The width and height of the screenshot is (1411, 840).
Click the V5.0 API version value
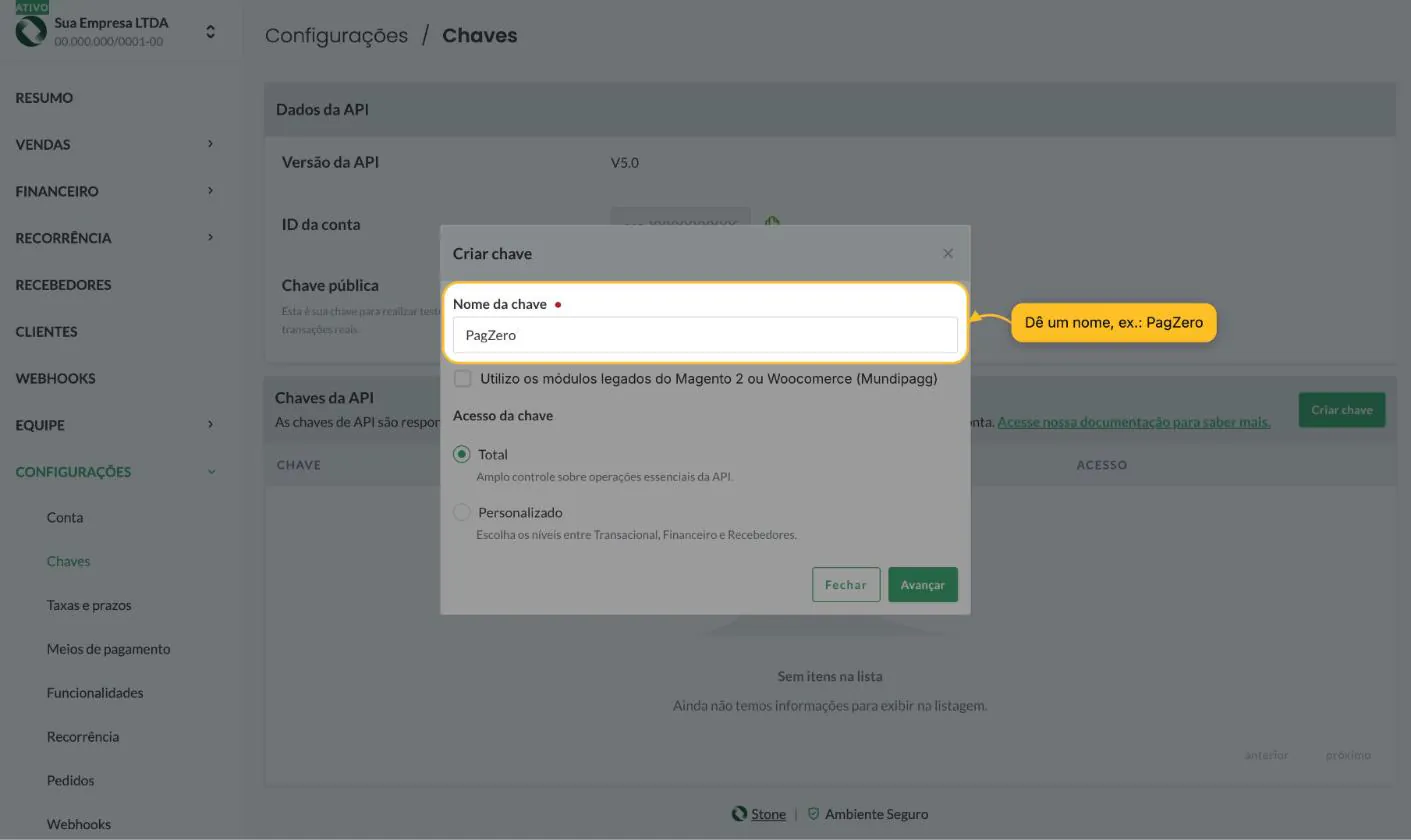[x=625, y=163]
